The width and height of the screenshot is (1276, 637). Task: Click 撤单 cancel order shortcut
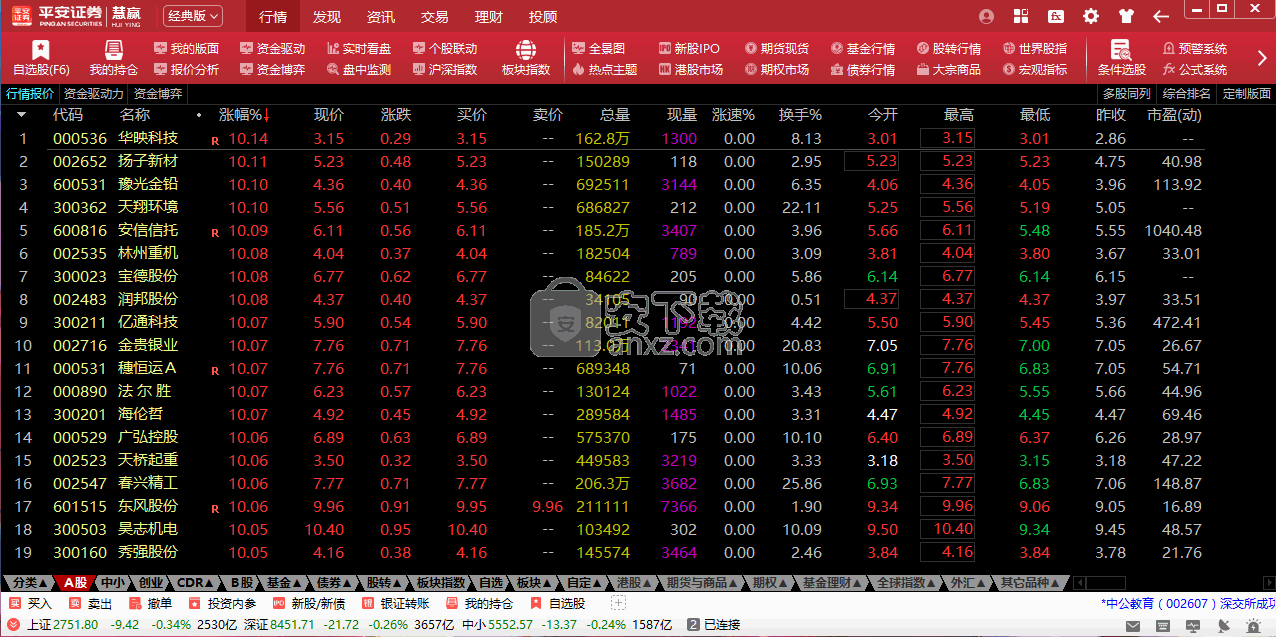coord(151,603)
